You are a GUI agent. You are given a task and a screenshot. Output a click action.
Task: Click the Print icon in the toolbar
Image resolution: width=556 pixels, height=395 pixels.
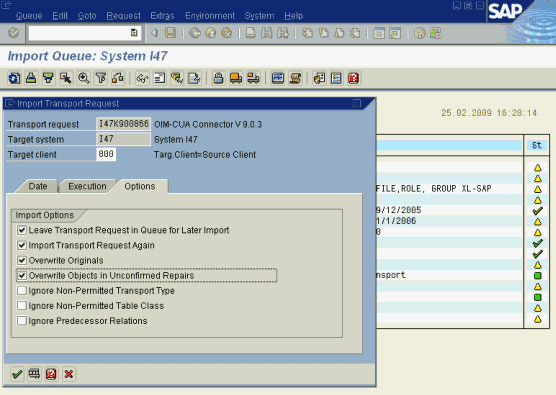click(251, 33)
